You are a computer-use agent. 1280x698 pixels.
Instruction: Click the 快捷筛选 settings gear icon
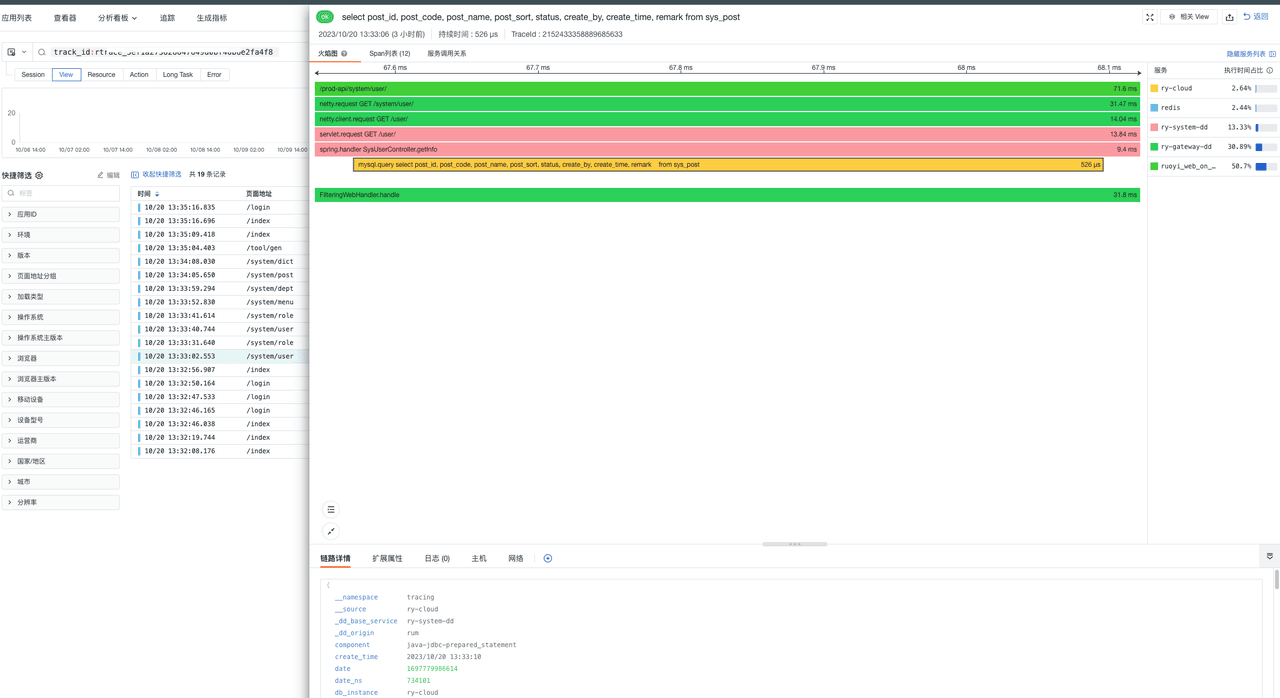(39, 176)
